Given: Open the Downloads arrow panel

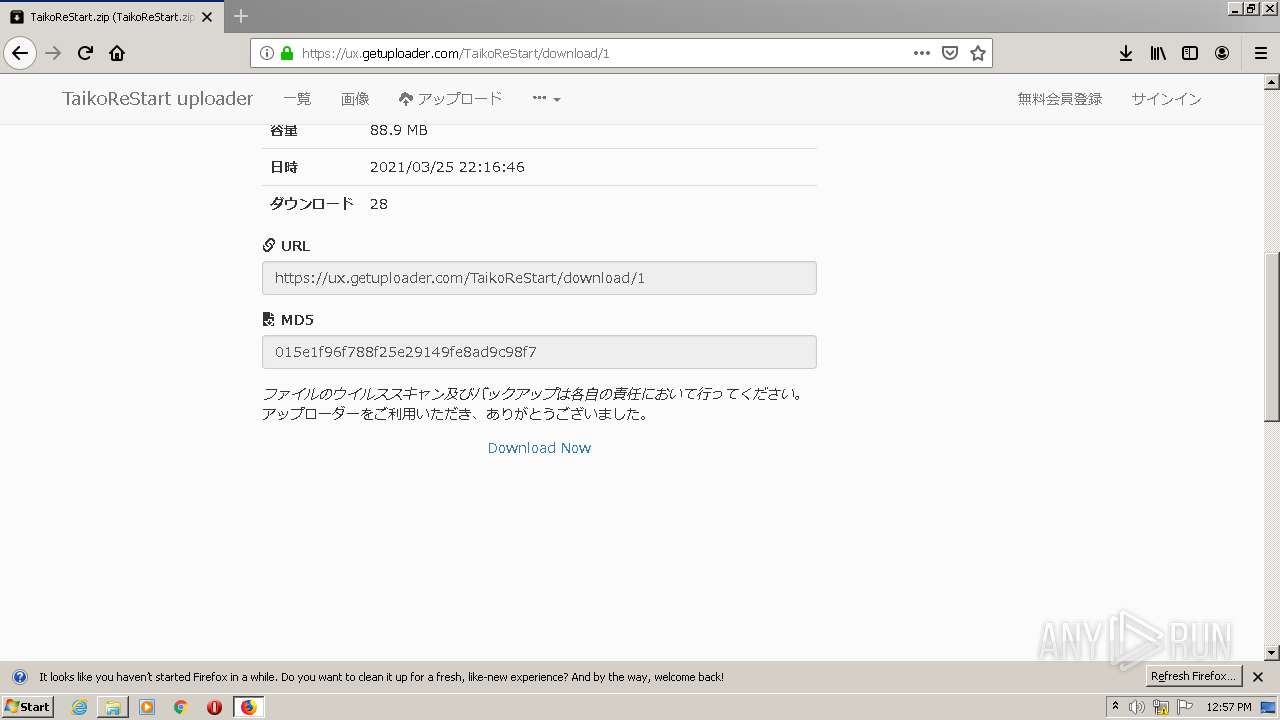Looking at the screenshot, I should point(1126,53).
